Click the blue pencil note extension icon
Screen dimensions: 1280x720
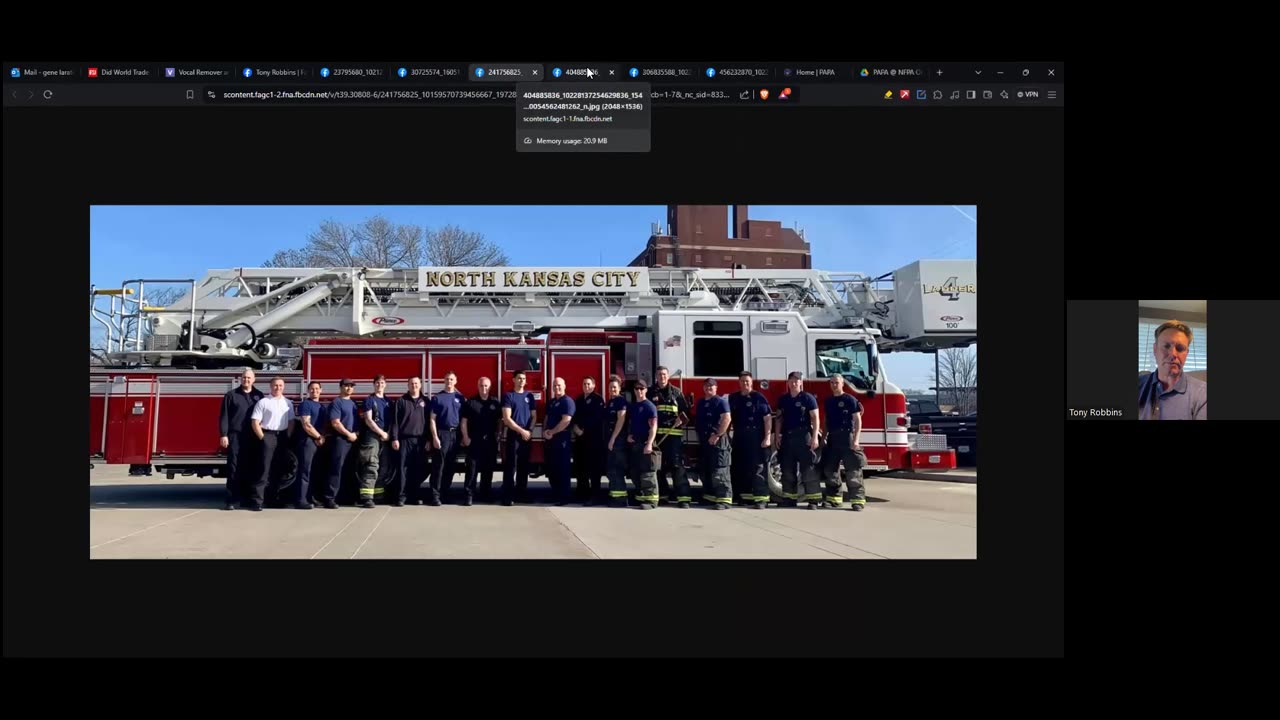[x=921, y=94]
